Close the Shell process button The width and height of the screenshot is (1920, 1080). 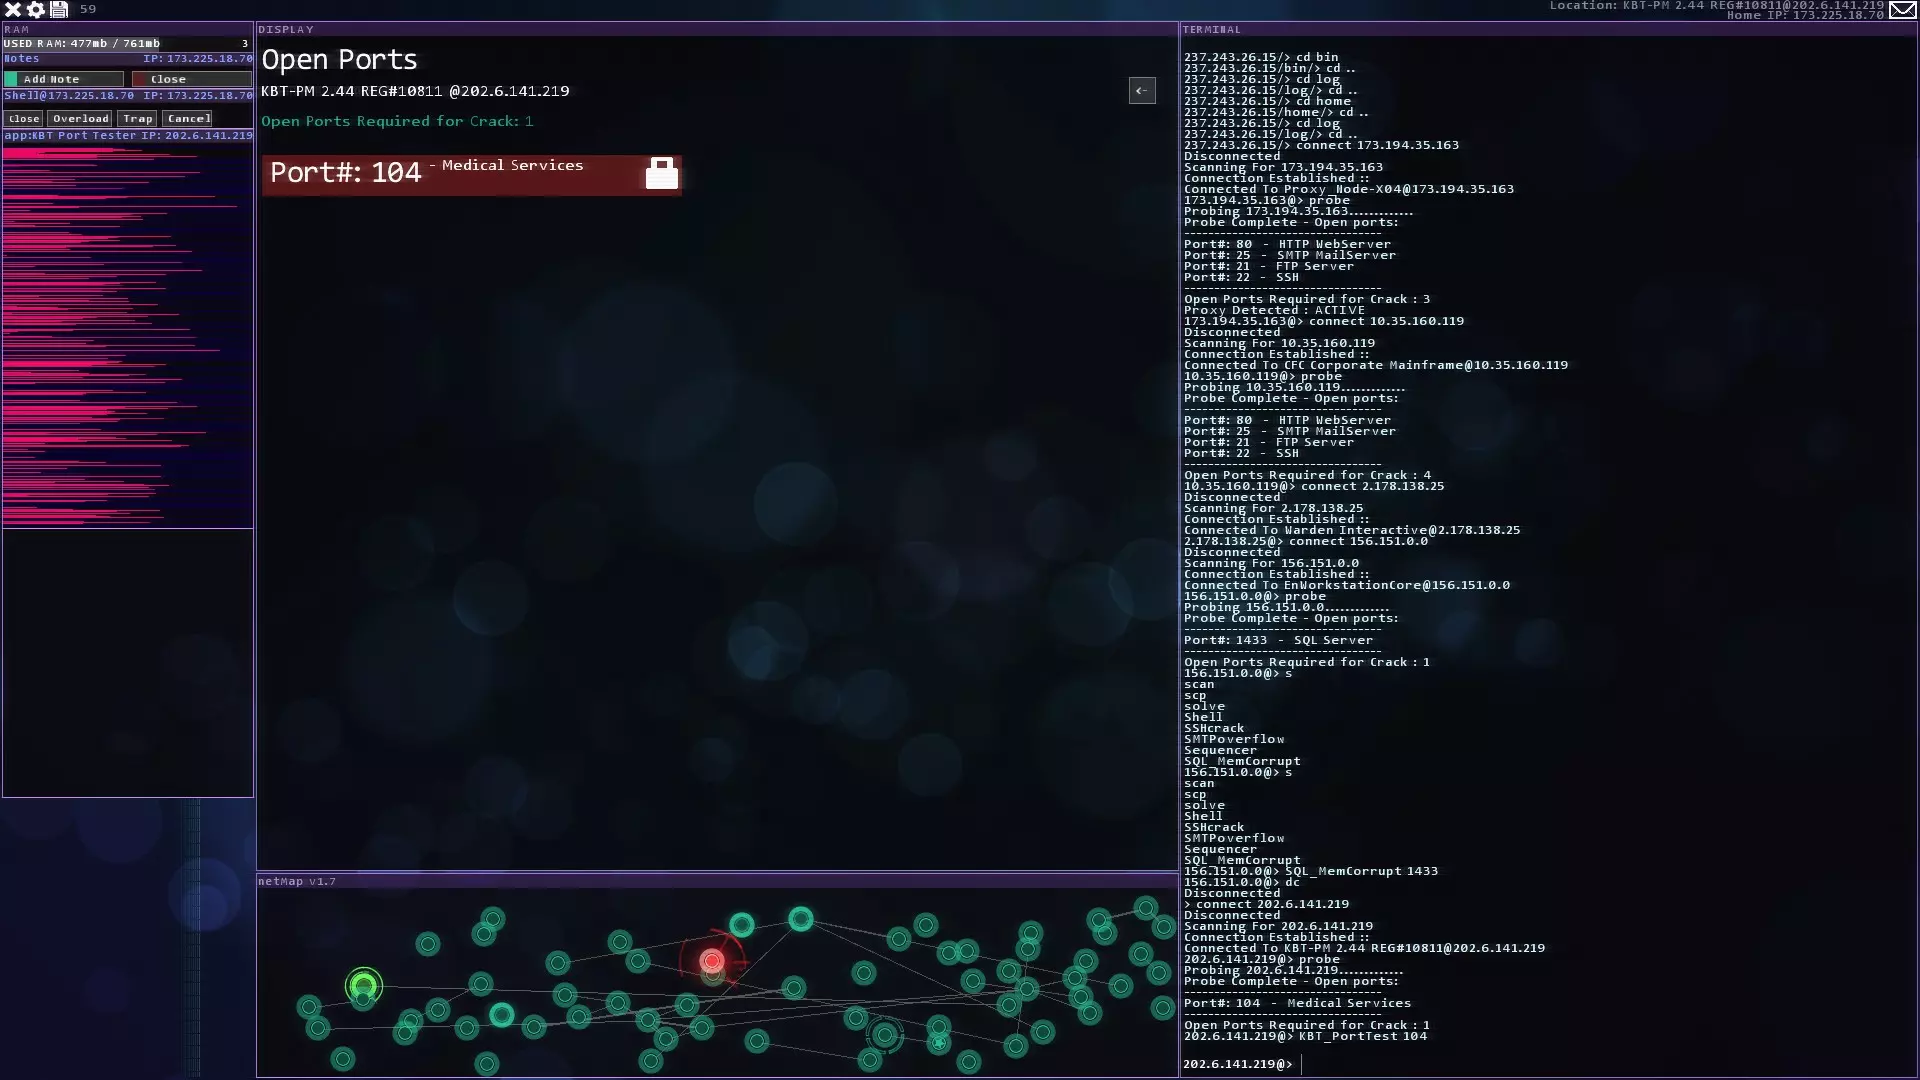point(24,119)
